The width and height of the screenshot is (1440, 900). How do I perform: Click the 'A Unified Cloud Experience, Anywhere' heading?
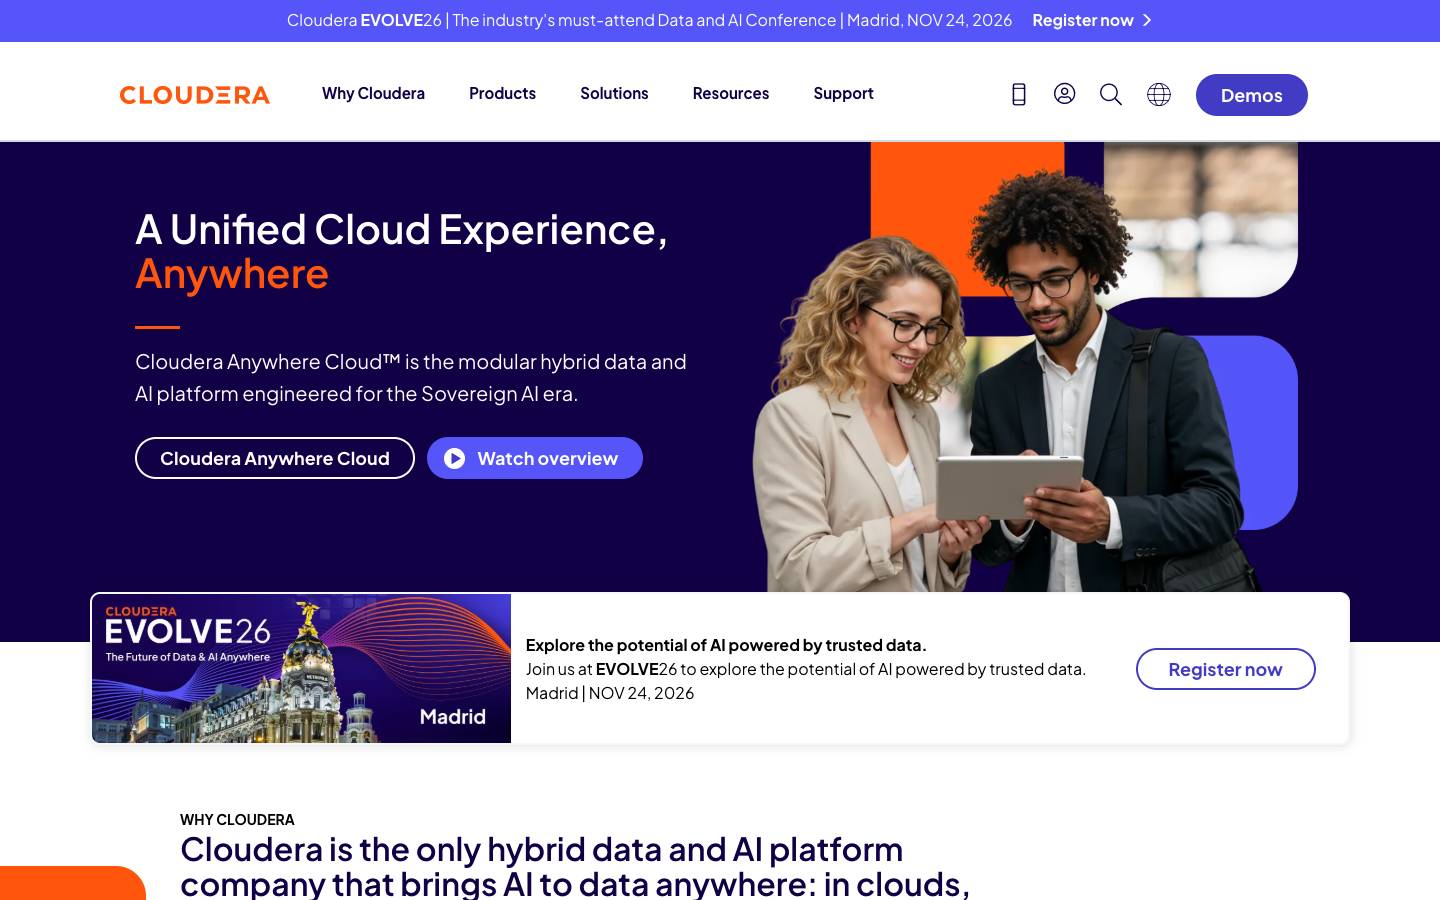401,251
